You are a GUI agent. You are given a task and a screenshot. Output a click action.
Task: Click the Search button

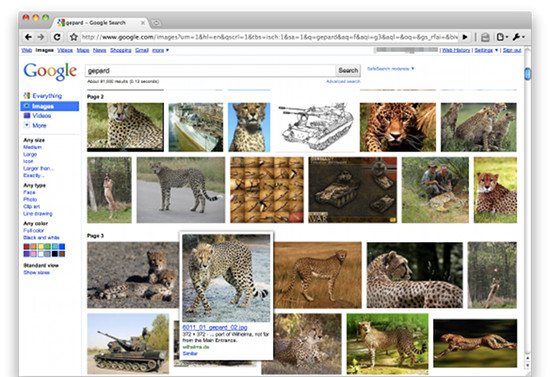pyautogui.click(x=348, y=70)
